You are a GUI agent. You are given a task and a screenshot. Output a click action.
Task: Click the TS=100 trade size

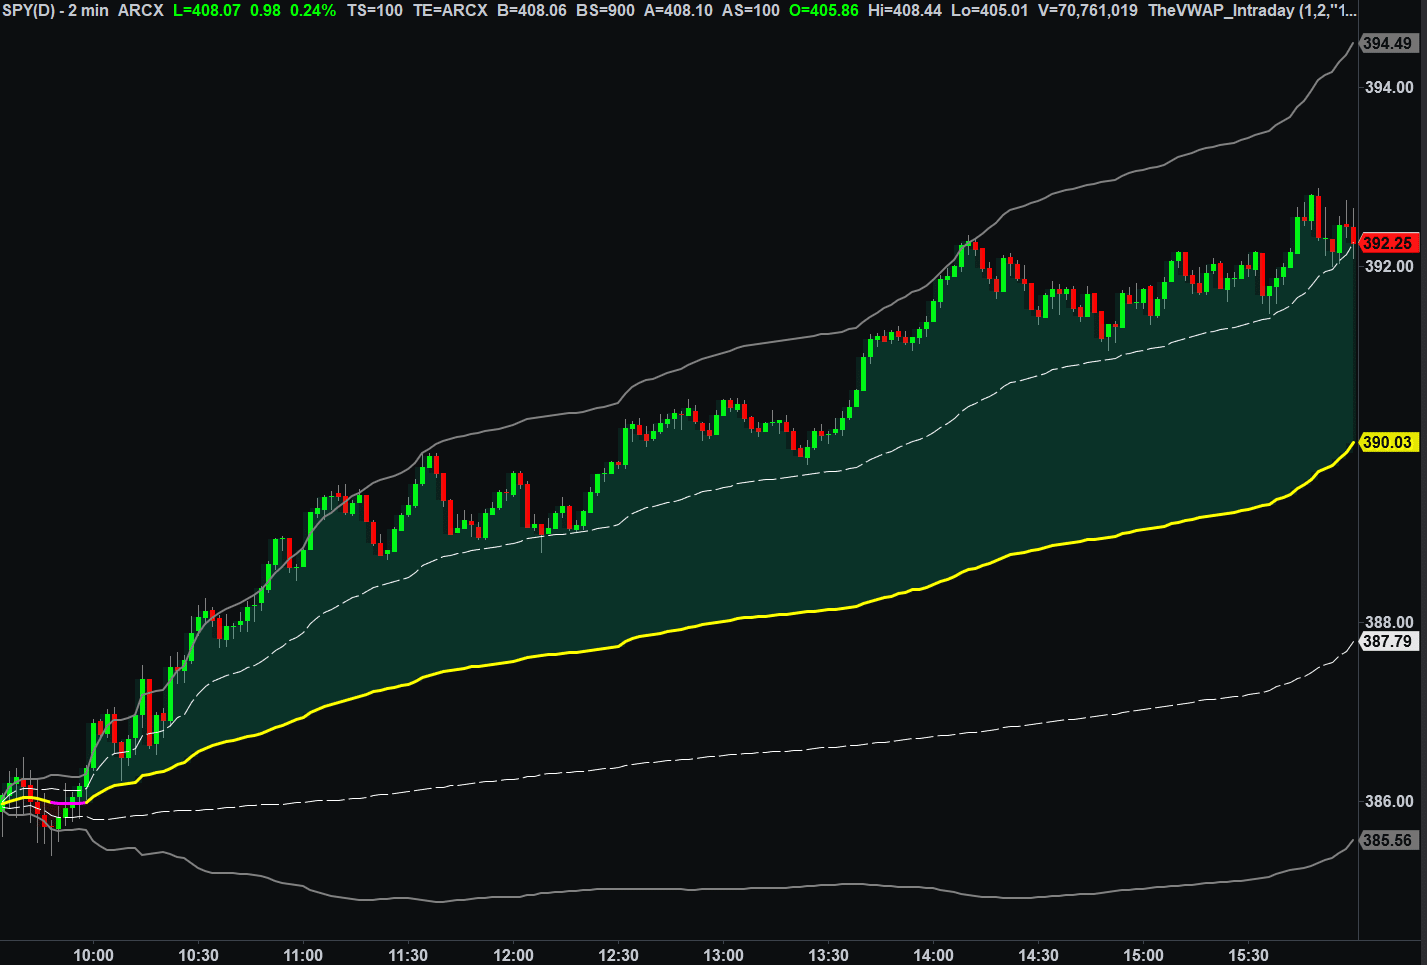(375, 11)
